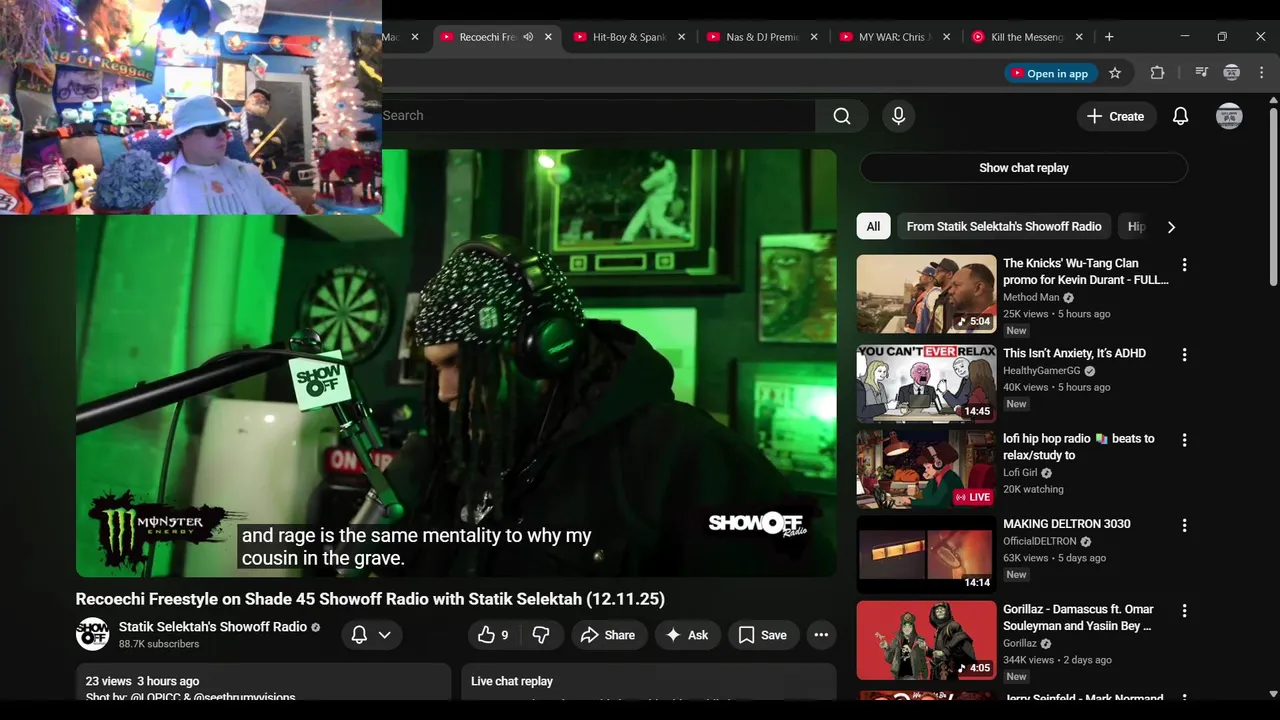This screenshot has height=720, width=1280.
Task: Open notifications bell in header
Action: pyautogui.click(x=1180, y=116)
